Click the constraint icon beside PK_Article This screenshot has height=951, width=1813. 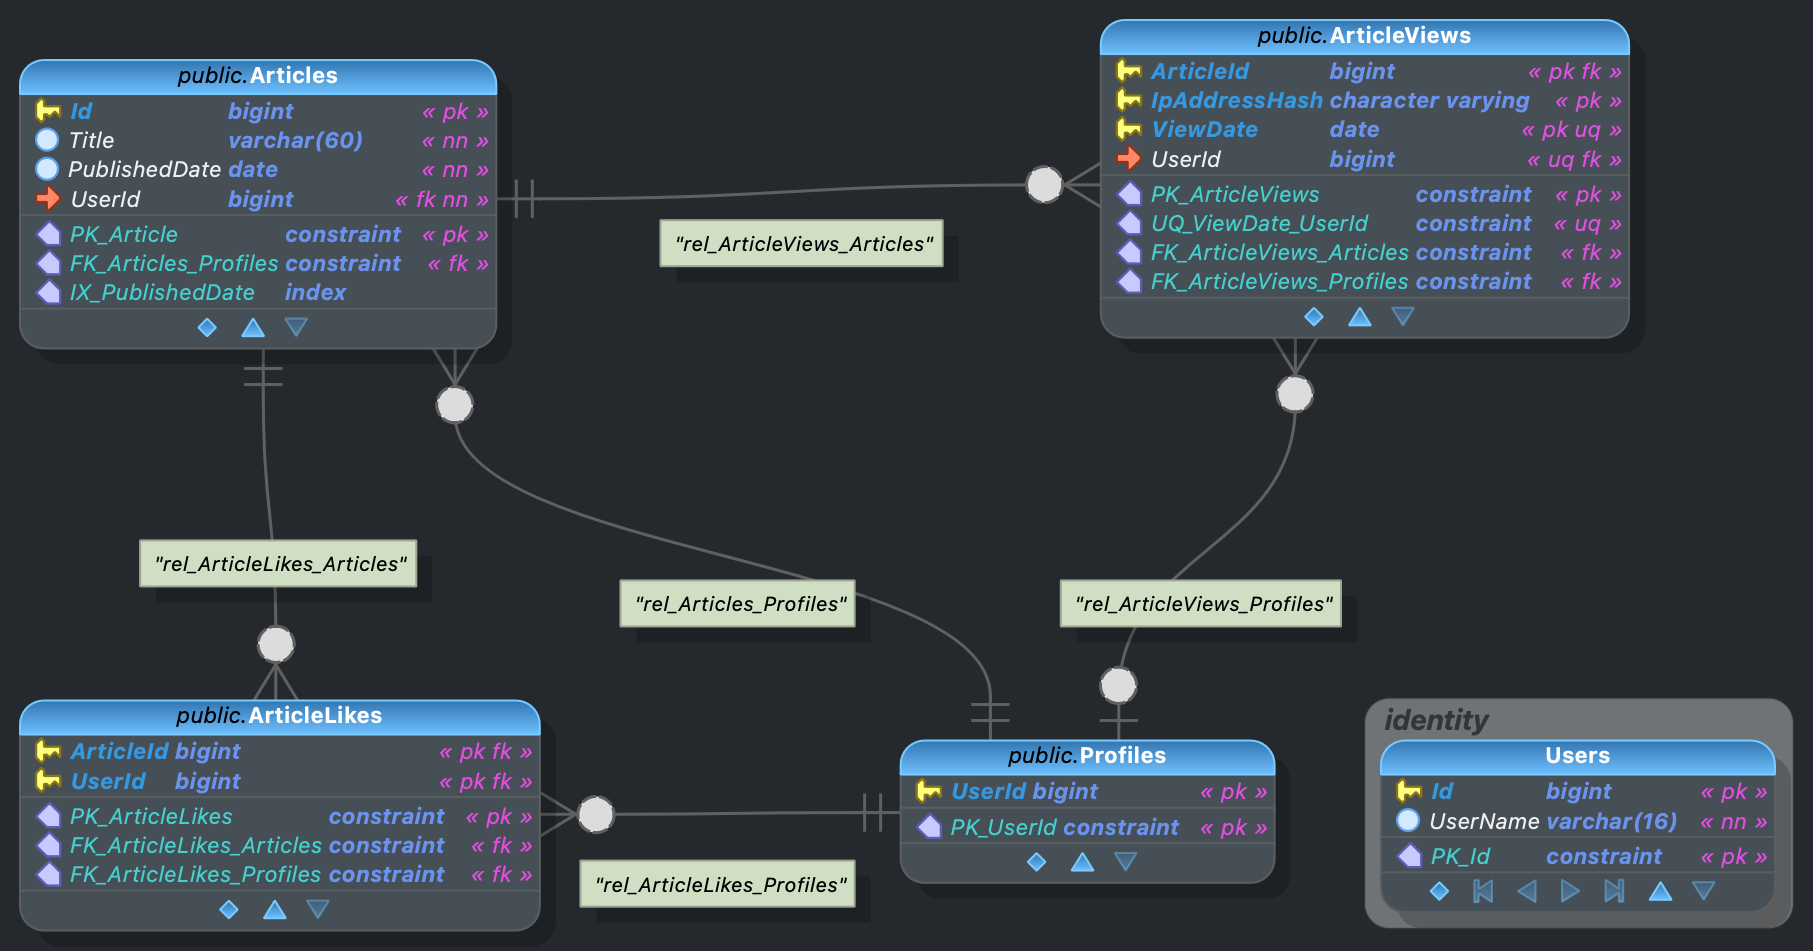(x=48, y=234)
